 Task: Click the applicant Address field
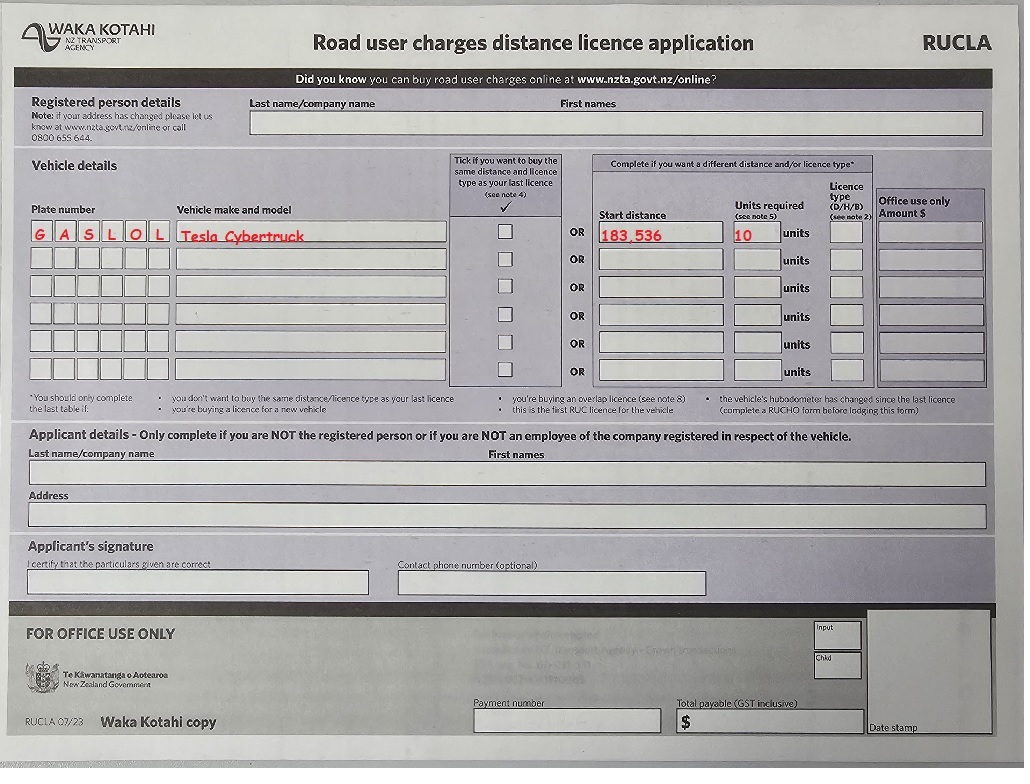(507, 516)
